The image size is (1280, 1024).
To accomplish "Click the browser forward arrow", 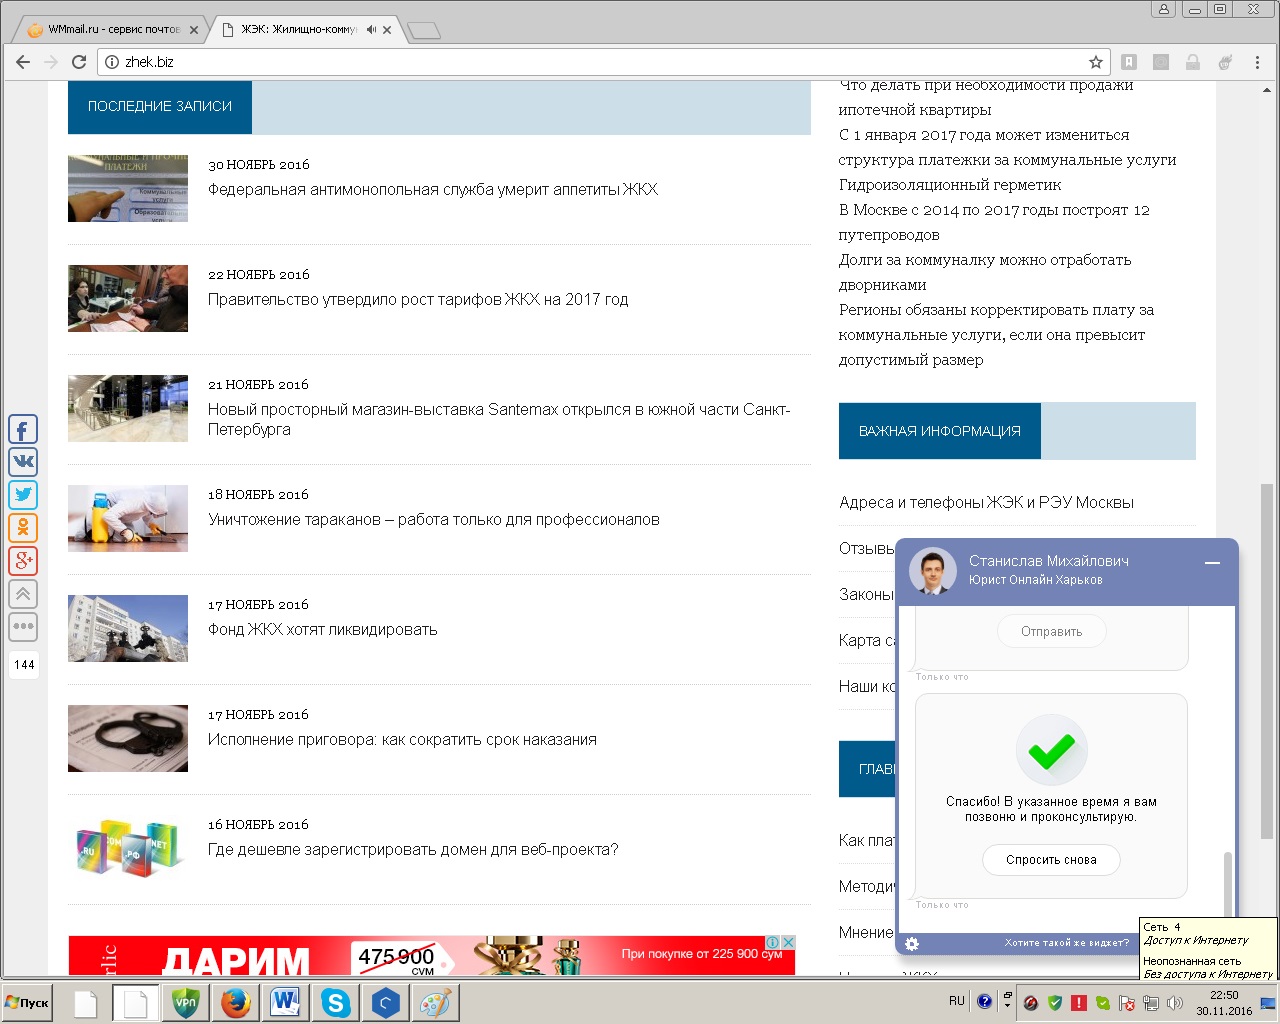I will click(51, 62).
